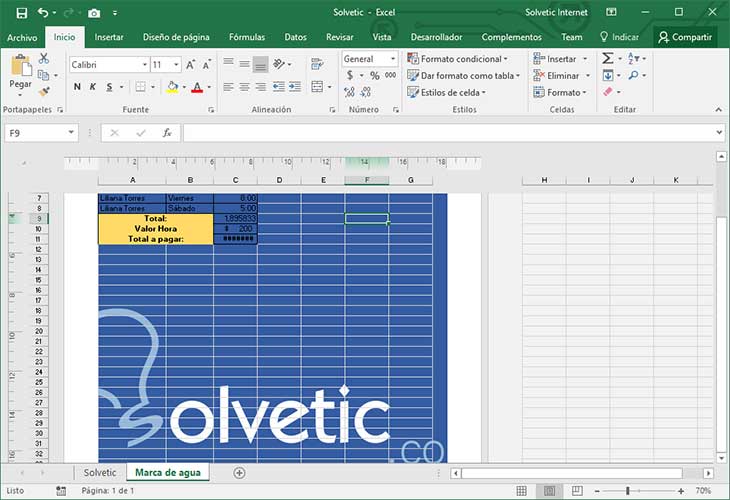Decrease font size with the small A icon
The width and height of the screenshot is (730, 500).
(x=206, y=65)
